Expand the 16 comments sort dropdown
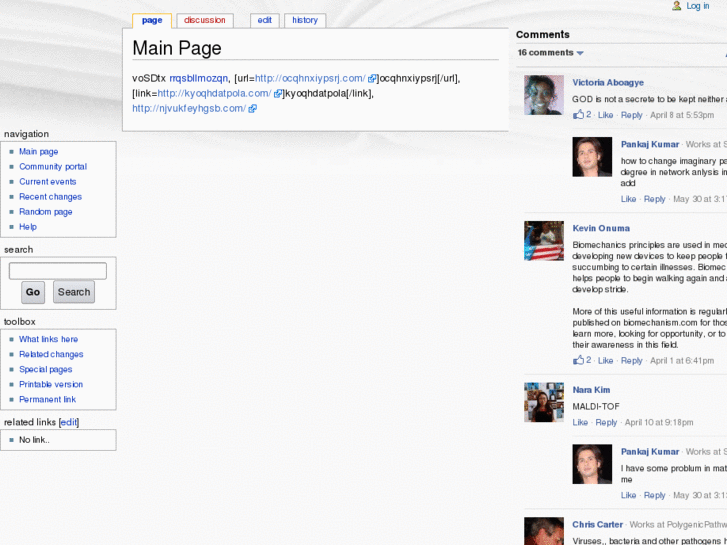Viewport: 727px width, 545px height. (550, 53)
